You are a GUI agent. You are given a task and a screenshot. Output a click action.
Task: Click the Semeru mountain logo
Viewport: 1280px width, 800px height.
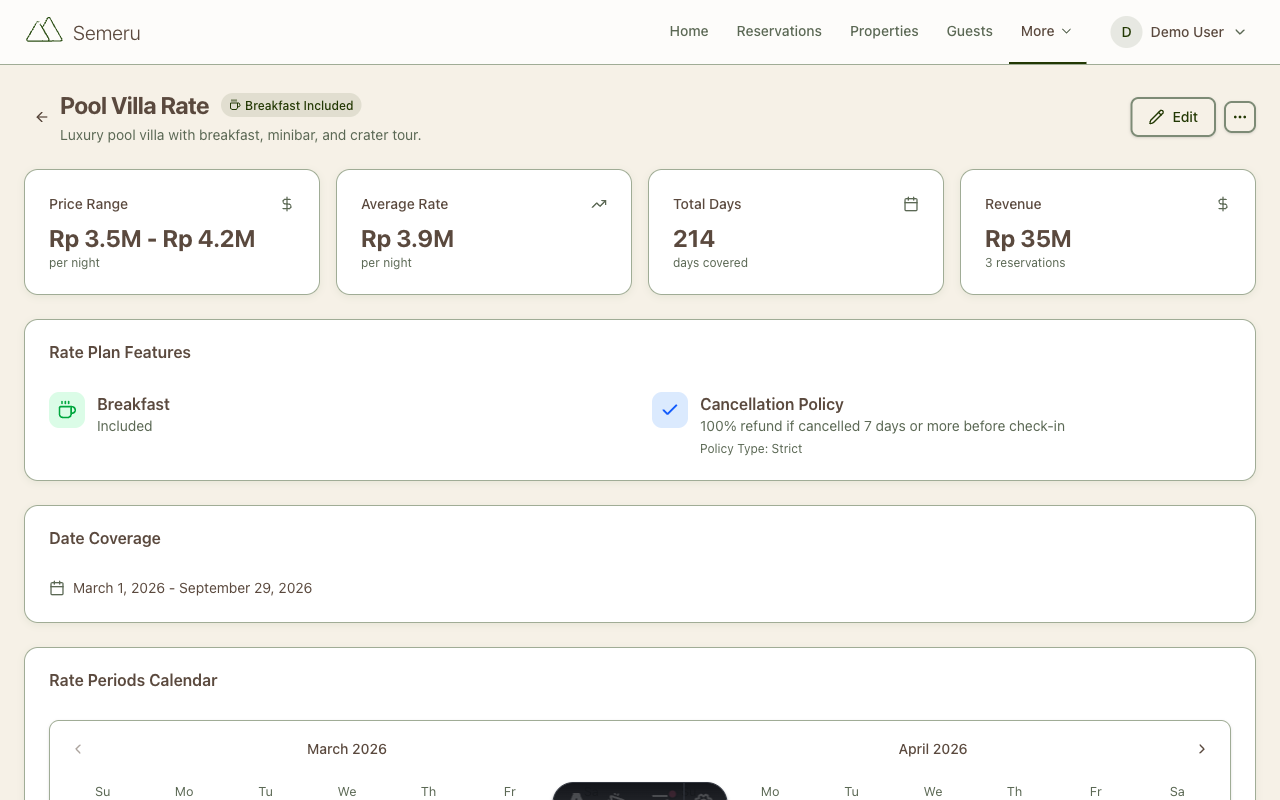pos(44,31)
